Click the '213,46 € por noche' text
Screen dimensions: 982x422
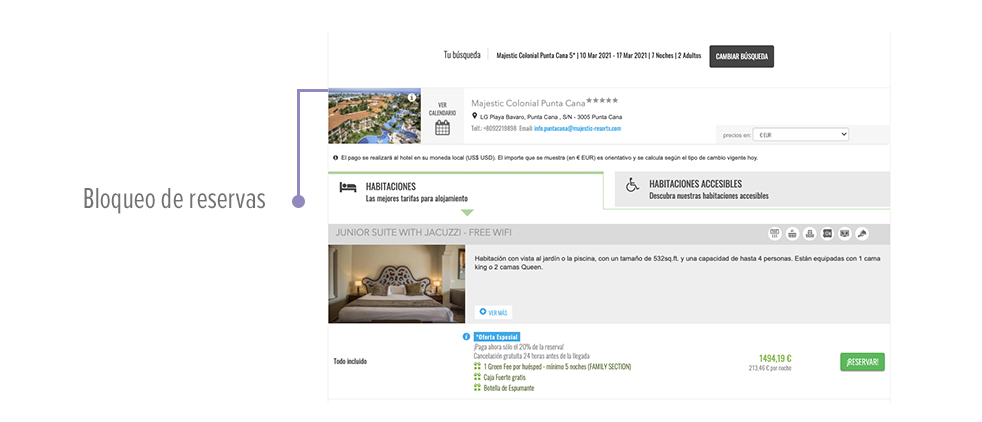coord(770,368)
